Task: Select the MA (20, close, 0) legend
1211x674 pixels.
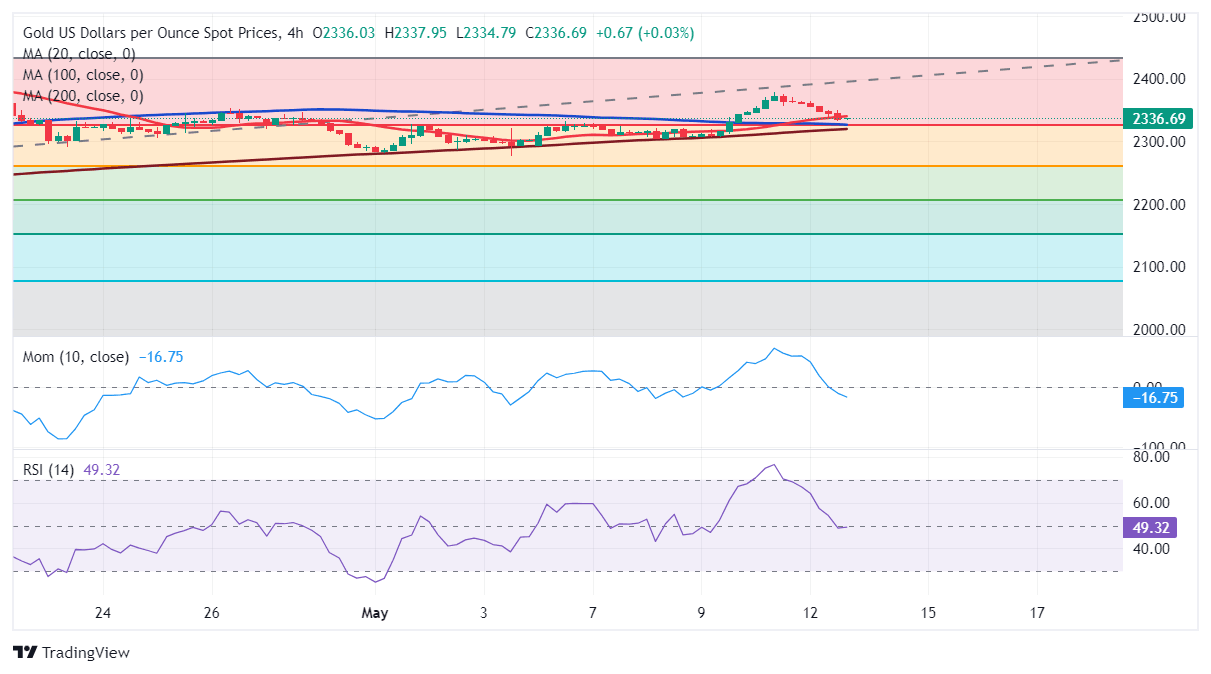Action: pos(79,54)
